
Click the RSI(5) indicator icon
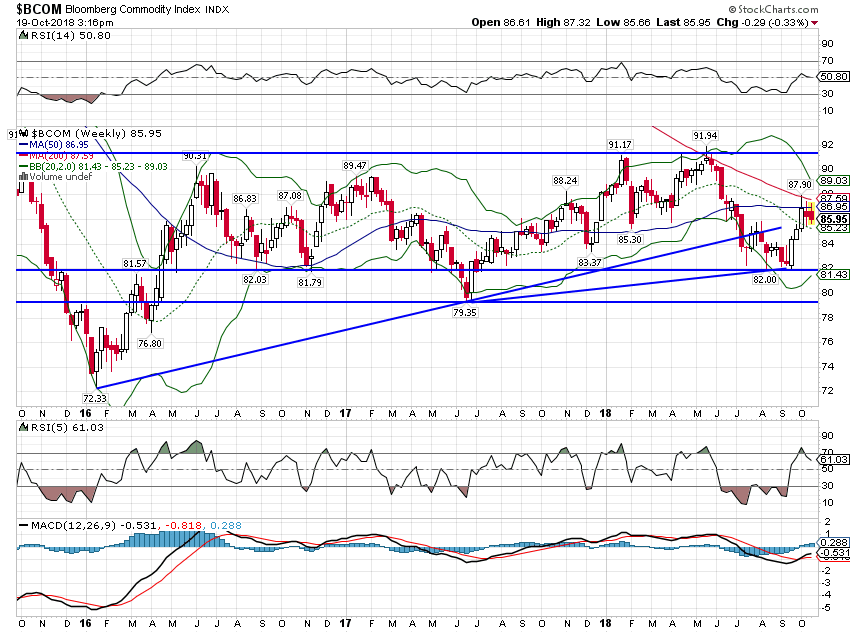pyautogui.click(x=23, y=427)
